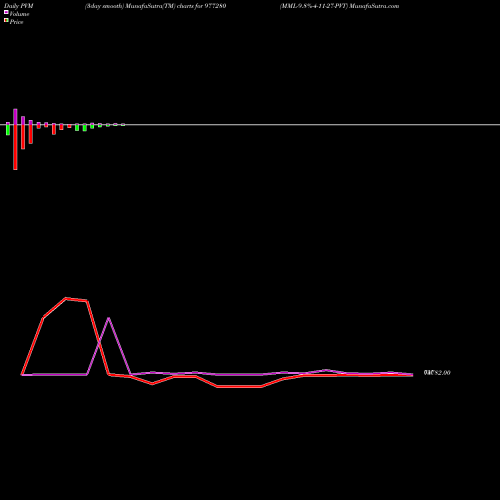This screenshot has height=500, width=500.
Task: Click the tallest purple and red volume bar
Action: 15,139
